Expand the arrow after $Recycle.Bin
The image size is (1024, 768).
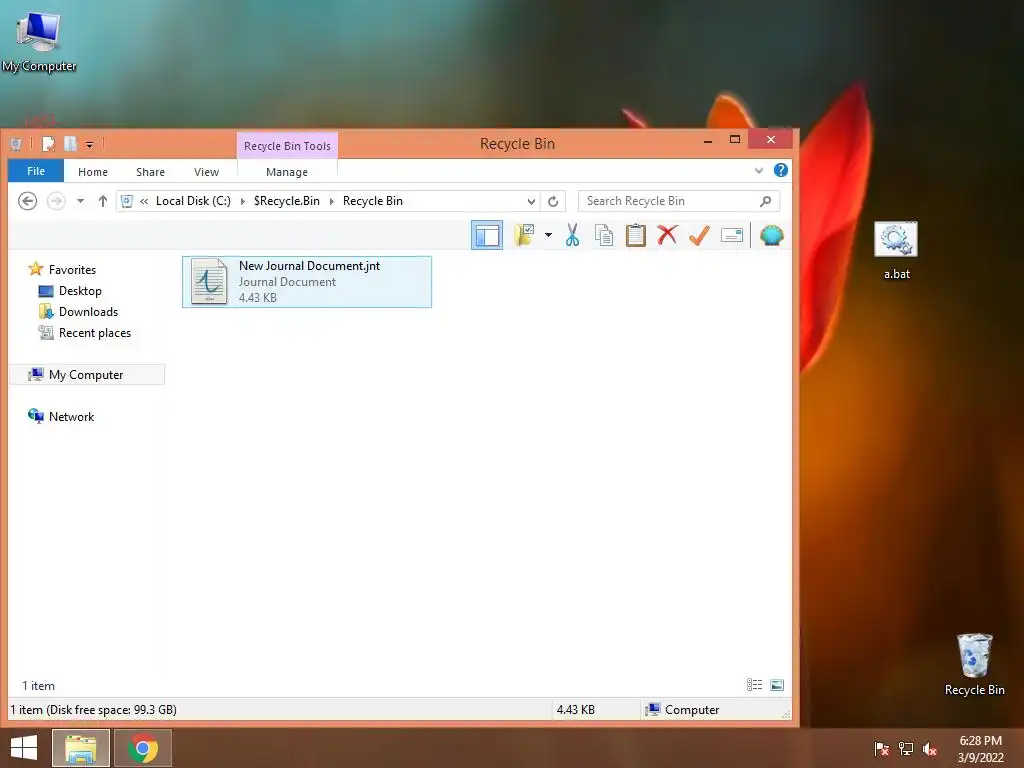[x=331, y=201]
